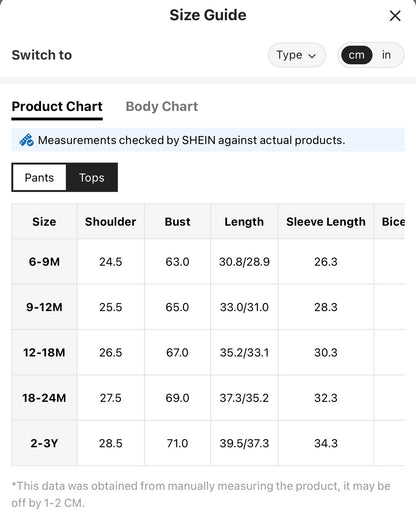Click the Sleeve Length column header
Image resolution: width=416 pixels, height=521 pixels.
[x=326, y=222]
